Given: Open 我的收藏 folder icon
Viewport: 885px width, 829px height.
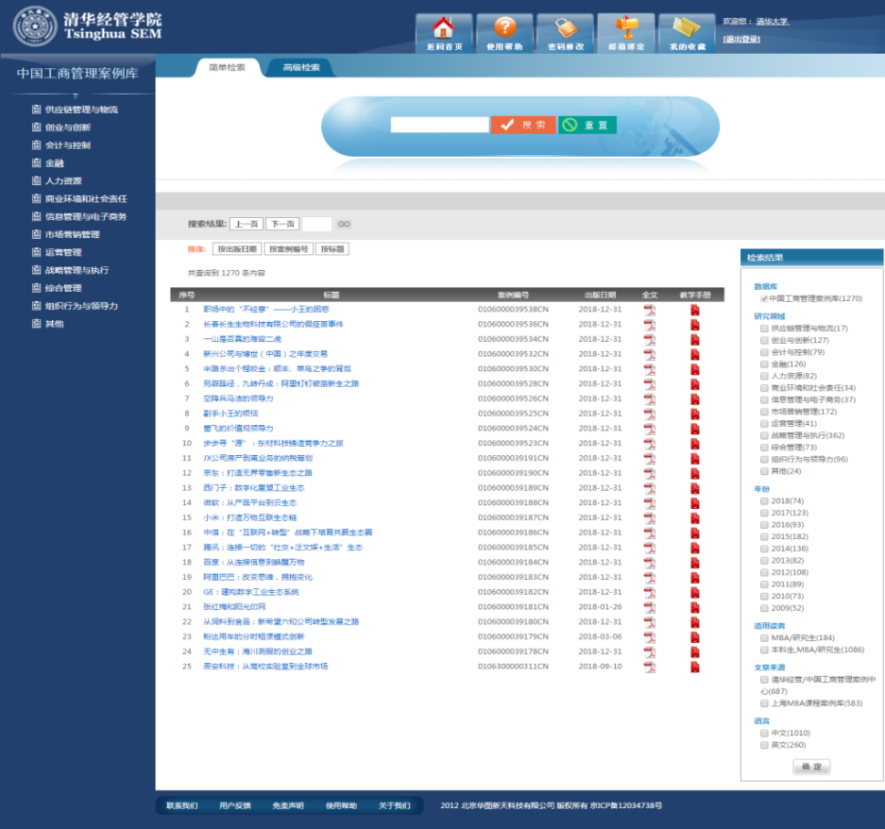Looking at the screenshot, I should pos(687,33).
